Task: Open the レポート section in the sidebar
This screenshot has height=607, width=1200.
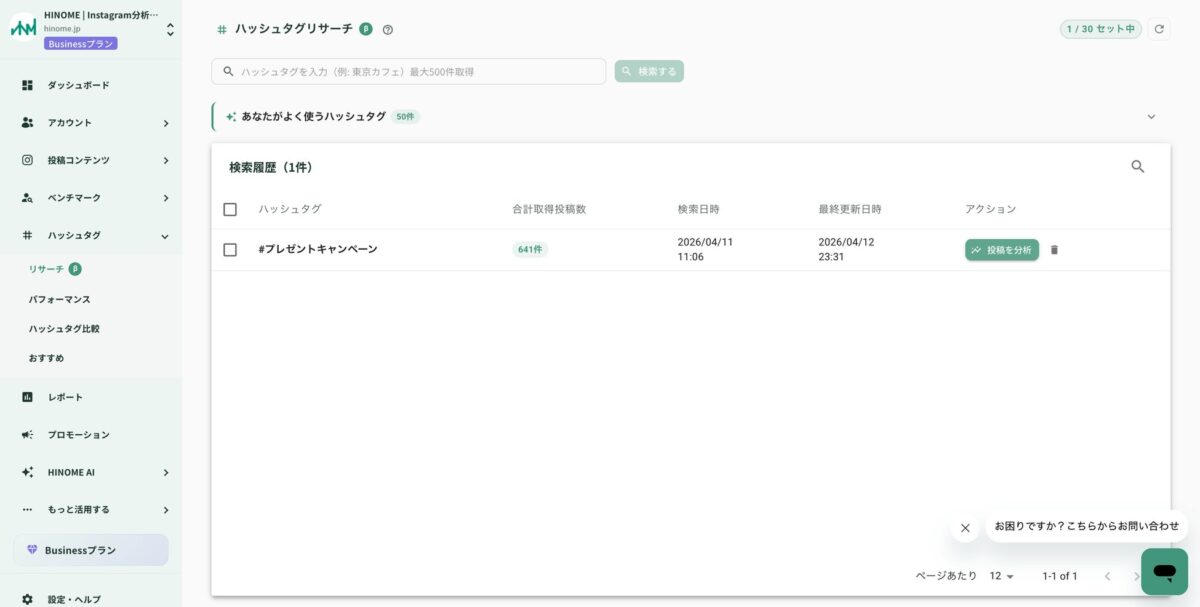Action: point(65,396)
